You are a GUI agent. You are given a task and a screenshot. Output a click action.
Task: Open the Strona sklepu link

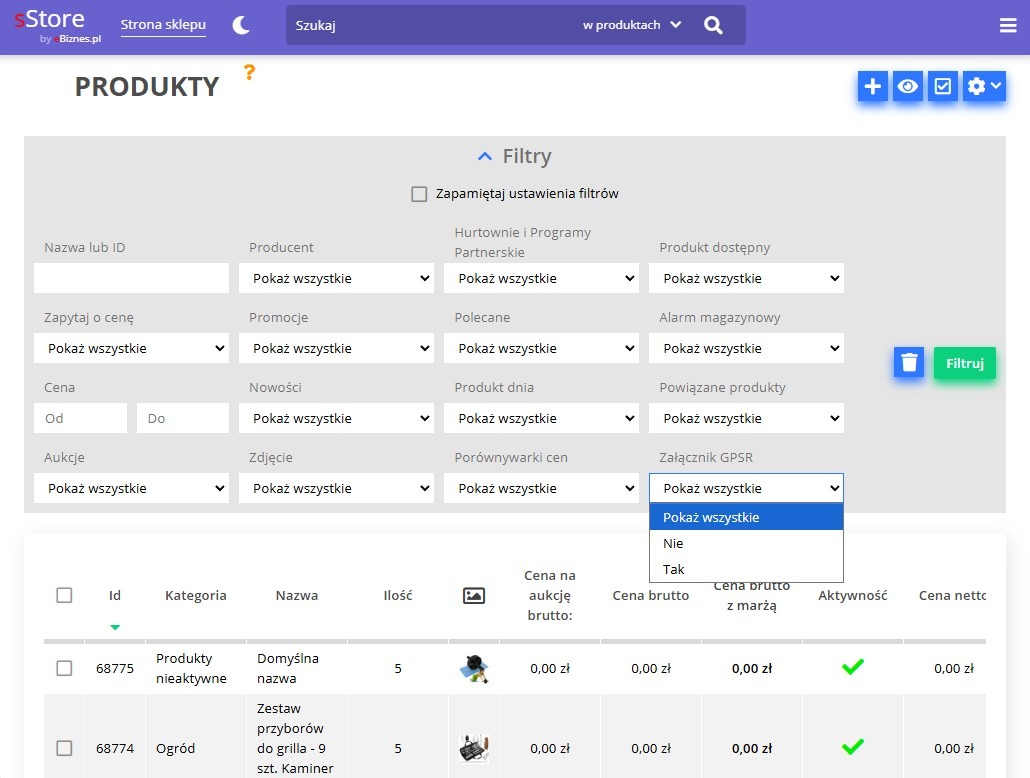click(163, 25)
